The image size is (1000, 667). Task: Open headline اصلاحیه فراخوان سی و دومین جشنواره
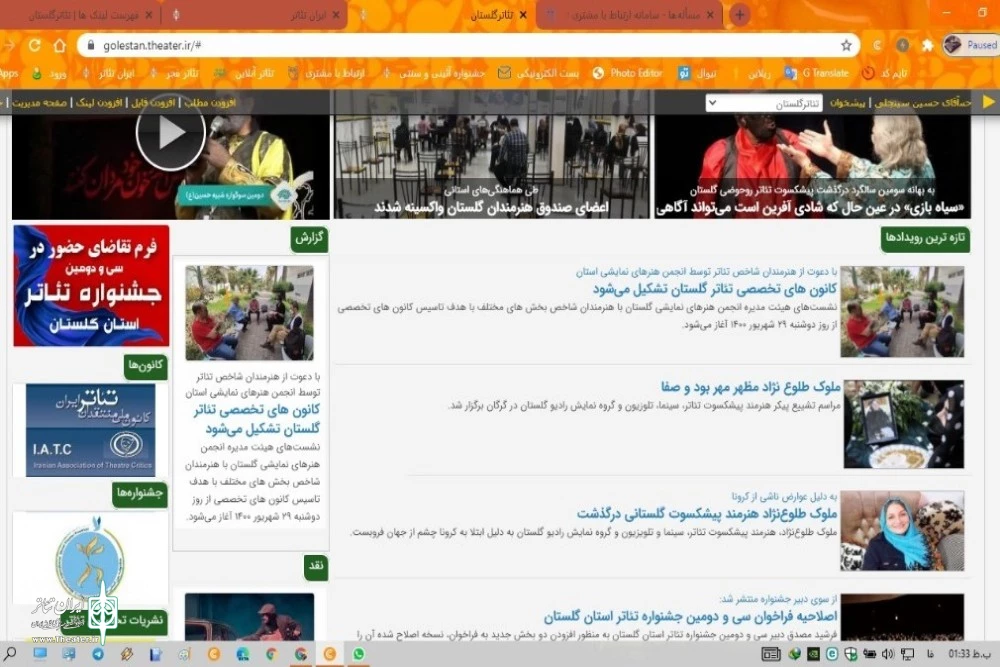tap(690, 617)
